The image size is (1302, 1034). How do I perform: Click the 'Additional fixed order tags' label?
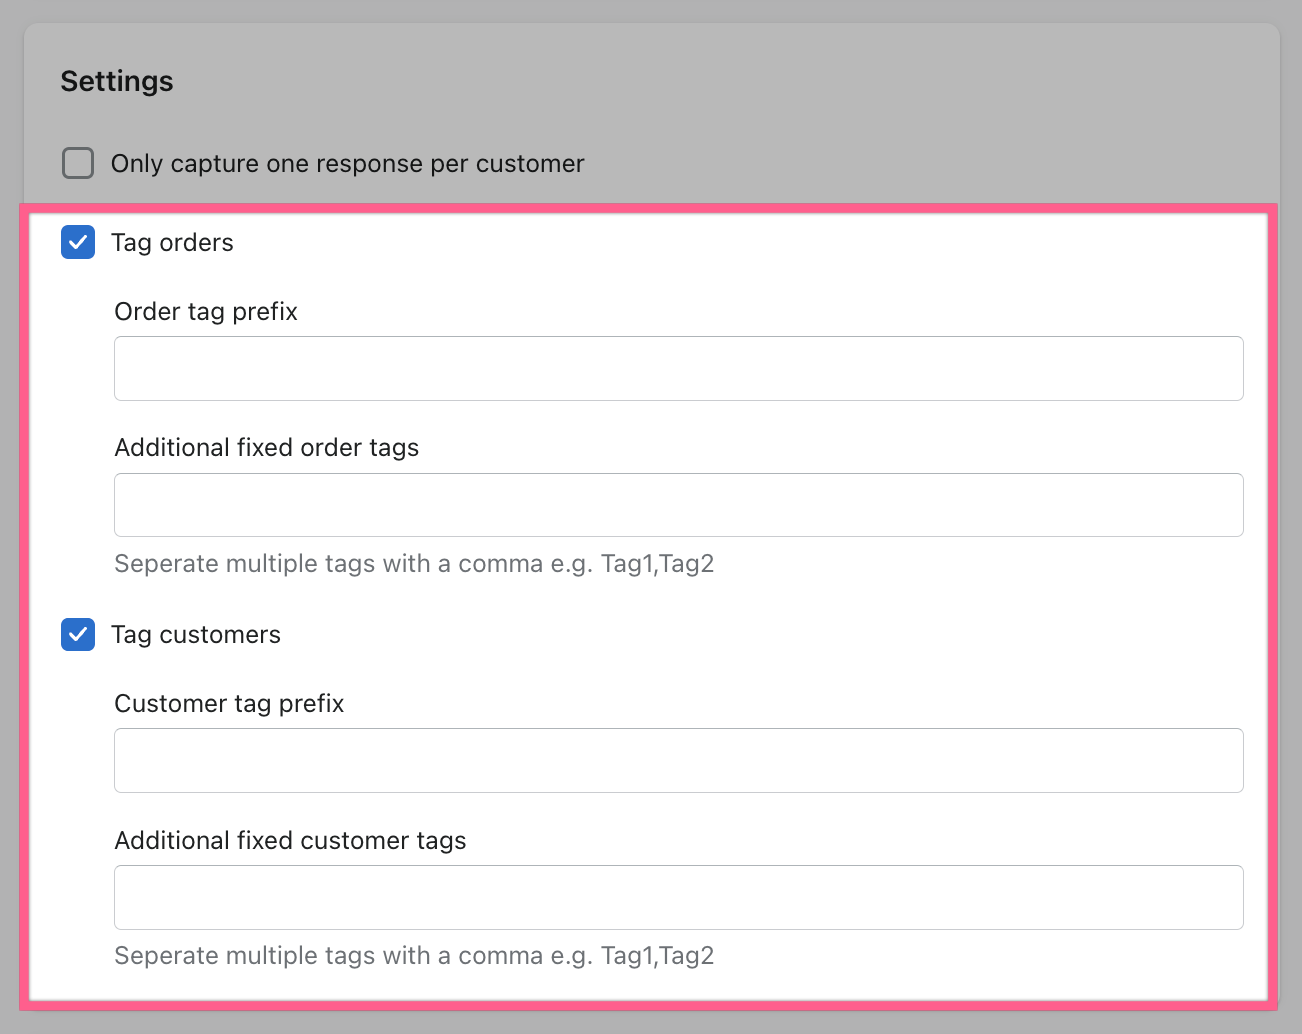266,448
